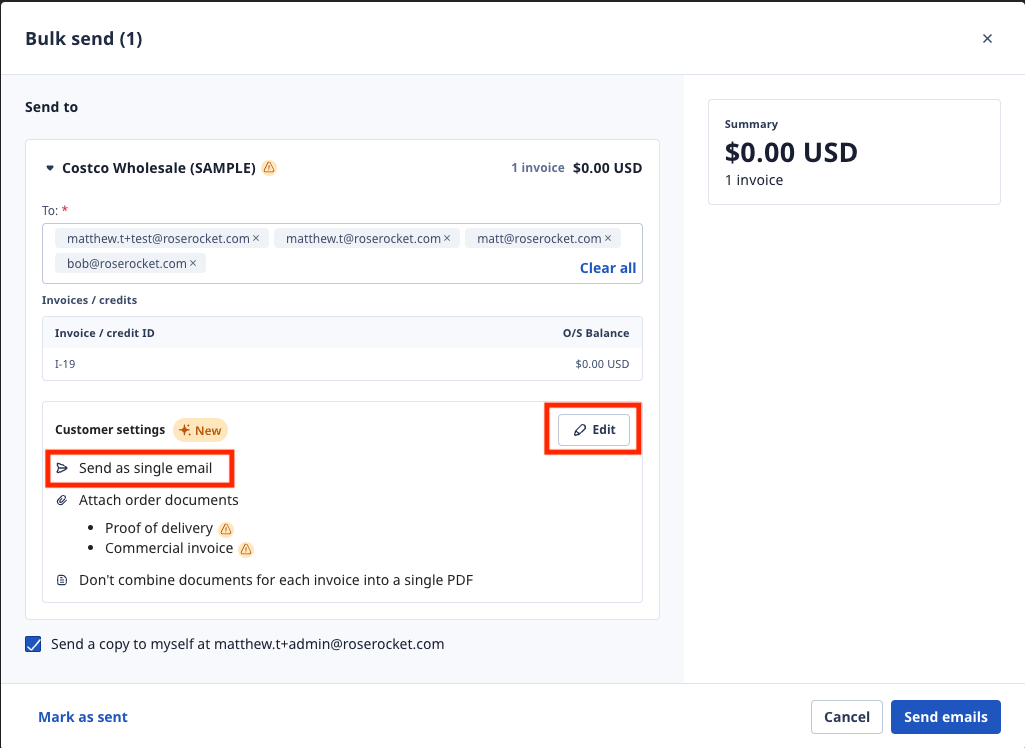1025x748 pixels.
Task: Remove matthew.t+test@roserocket.com recipient
Action: [256, 239]
